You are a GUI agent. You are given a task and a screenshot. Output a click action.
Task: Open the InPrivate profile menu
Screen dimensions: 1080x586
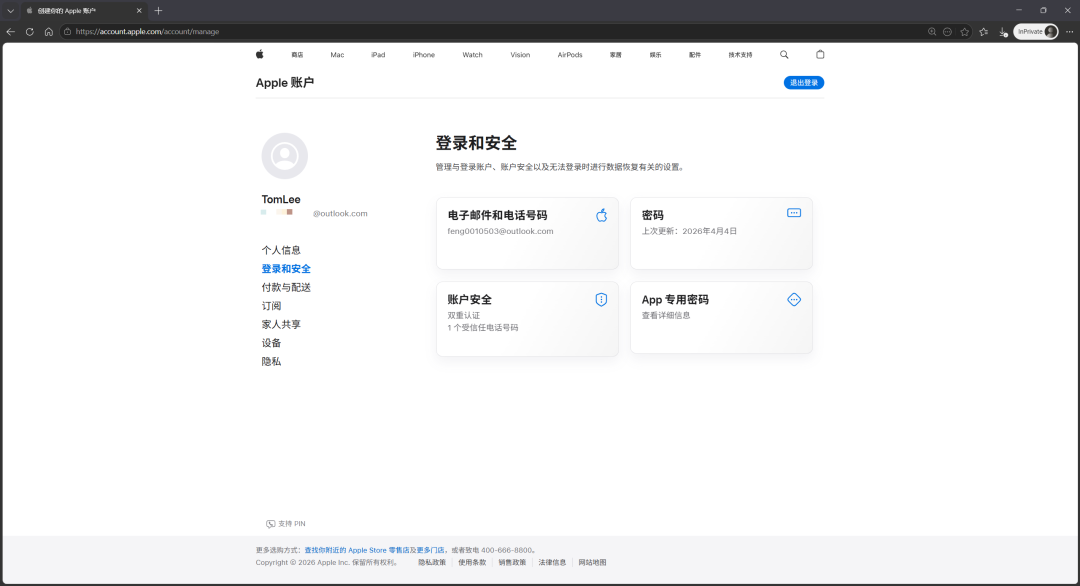[x=1035, y=31]
